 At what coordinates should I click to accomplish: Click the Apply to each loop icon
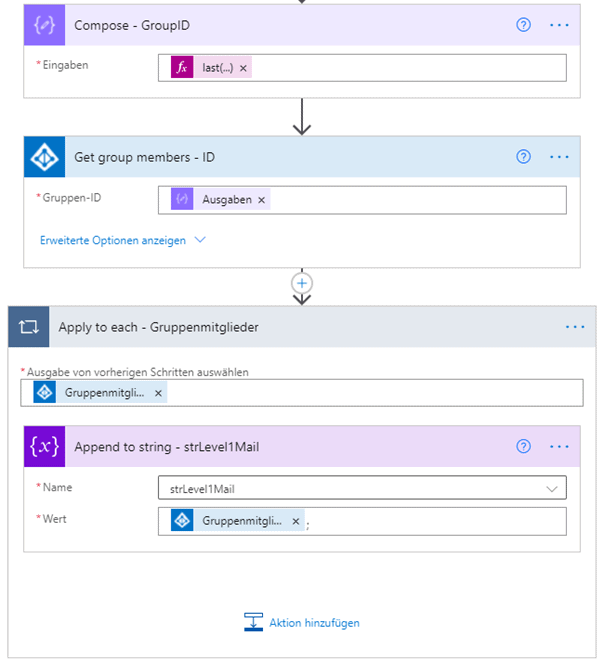point(29,327)
